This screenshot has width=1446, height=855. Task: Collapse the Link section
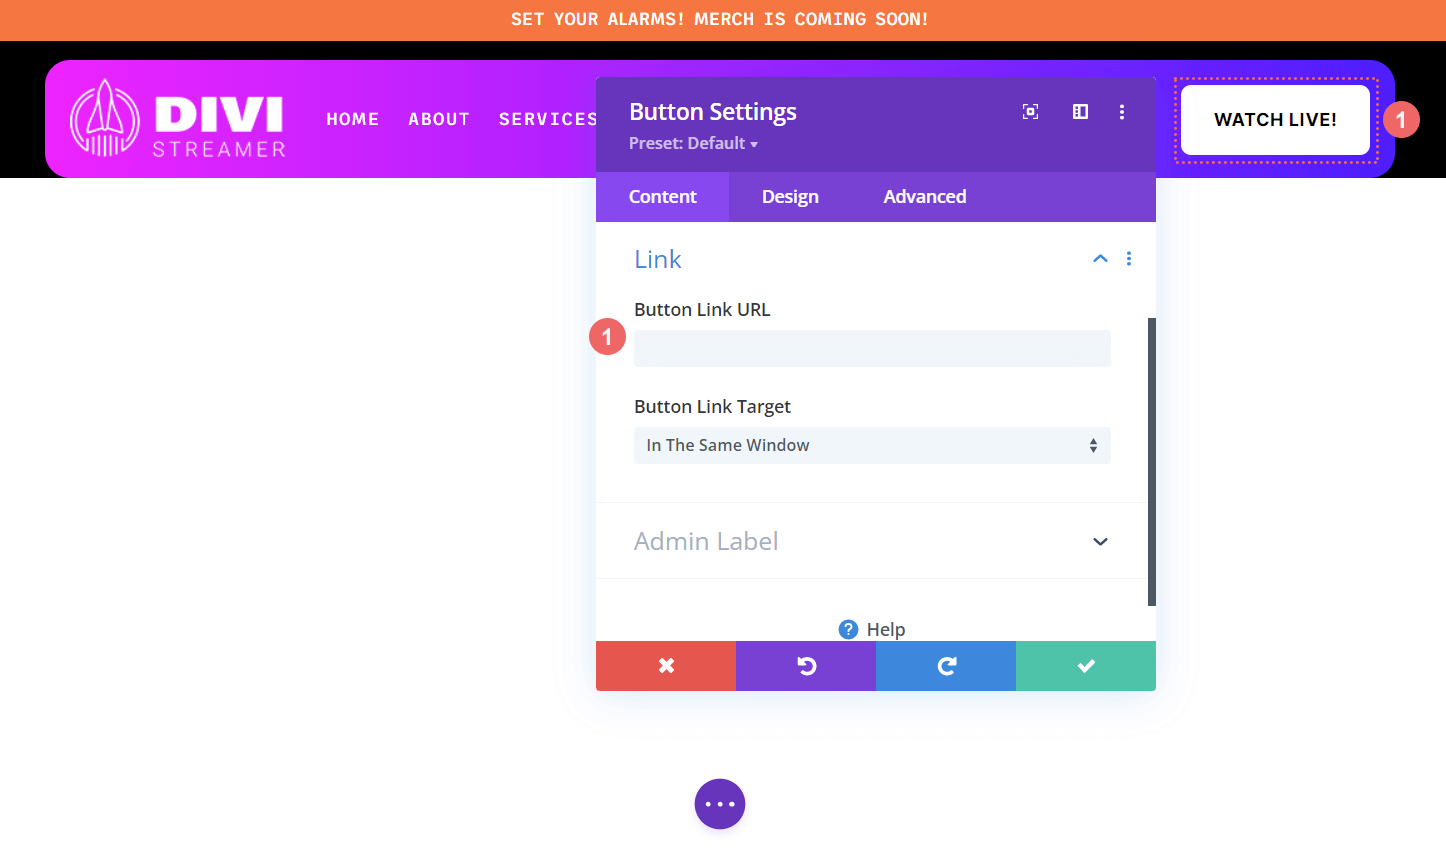coord(1100,258)
